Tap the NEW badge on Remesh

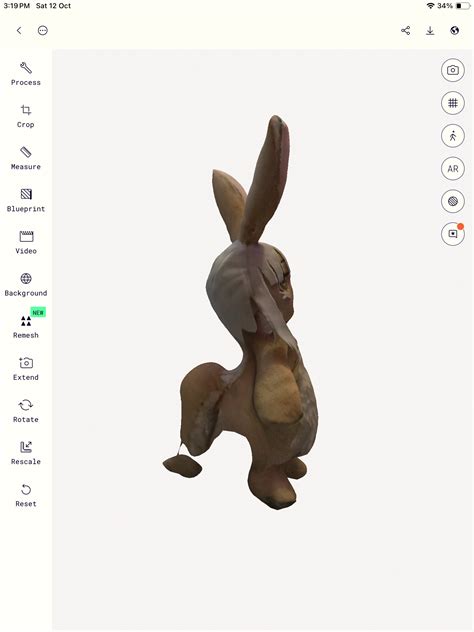[x=38, y=312]
